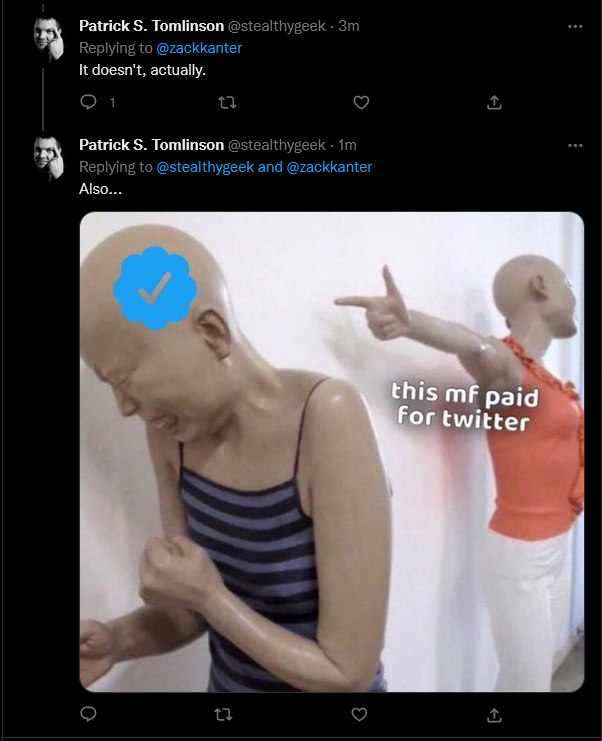Open Patrick S. Tomlinson's name on 1m tweet

point(151,145)
